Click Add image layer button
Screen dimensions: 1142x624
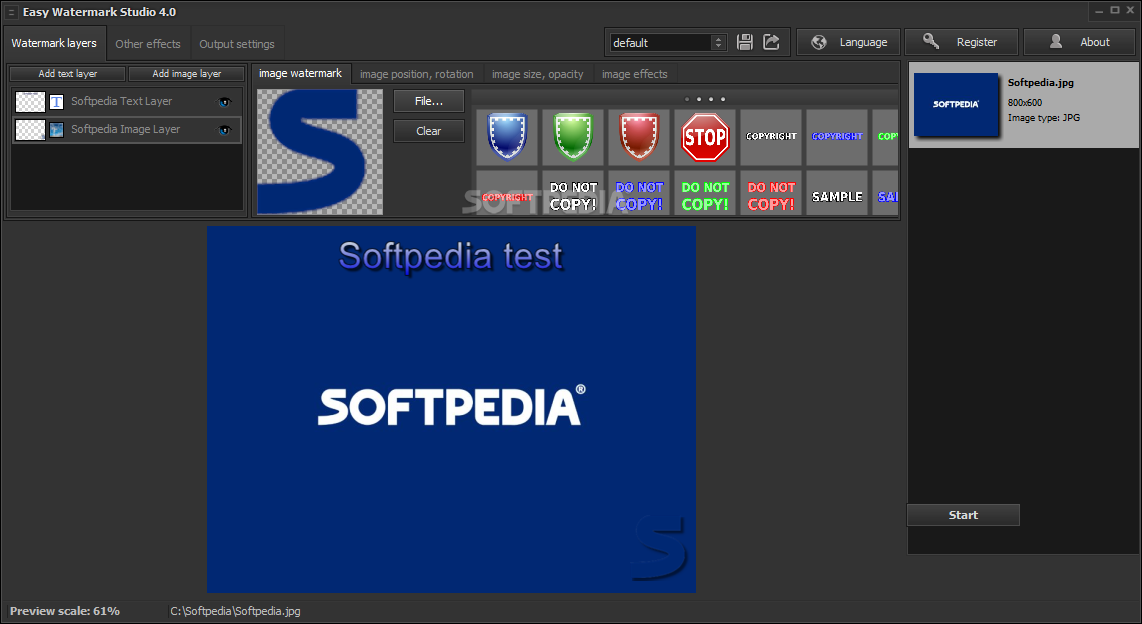pos(186,74)
